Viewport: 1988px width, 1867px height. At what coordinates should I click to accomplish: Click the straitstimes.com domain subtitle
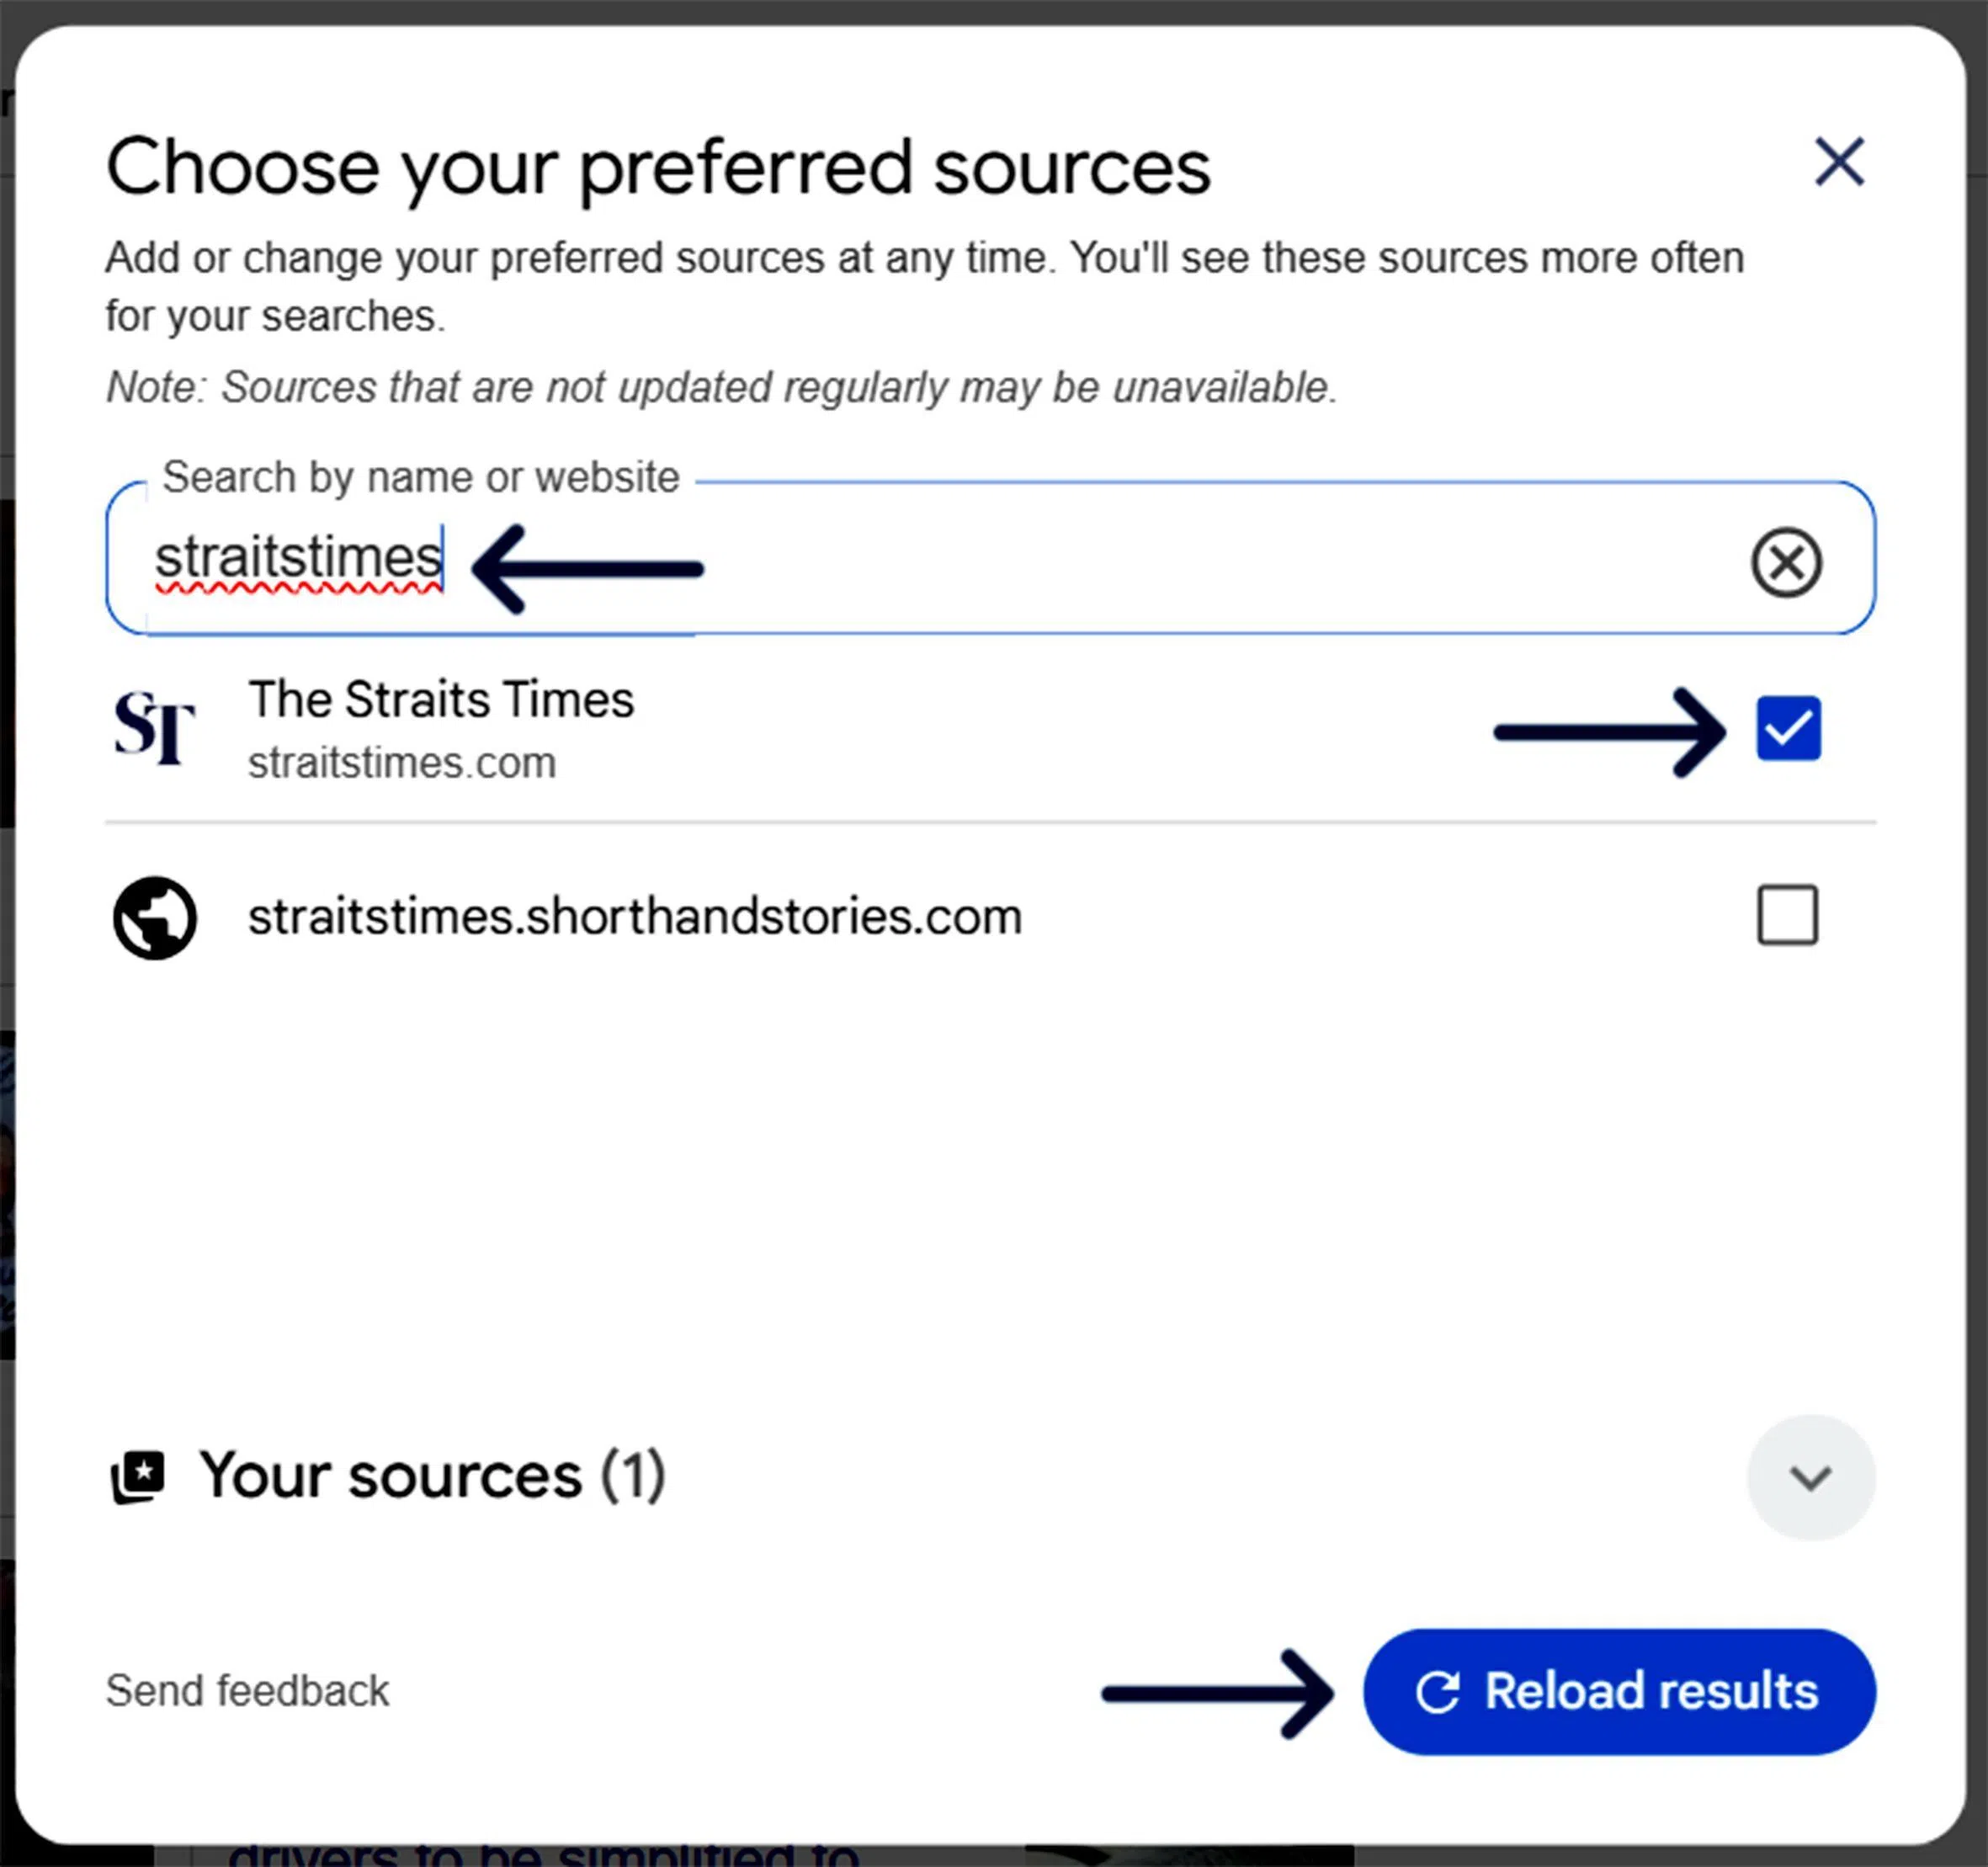402,763
